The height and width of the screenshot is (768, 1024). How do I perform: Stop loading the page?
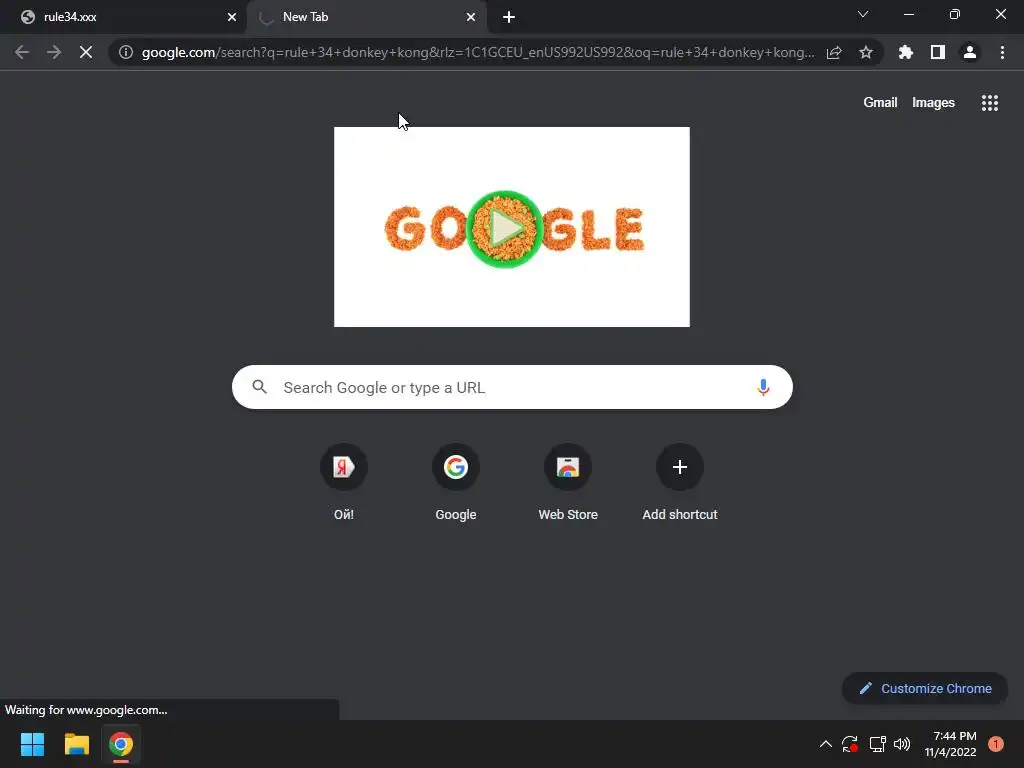coord(86,52)
